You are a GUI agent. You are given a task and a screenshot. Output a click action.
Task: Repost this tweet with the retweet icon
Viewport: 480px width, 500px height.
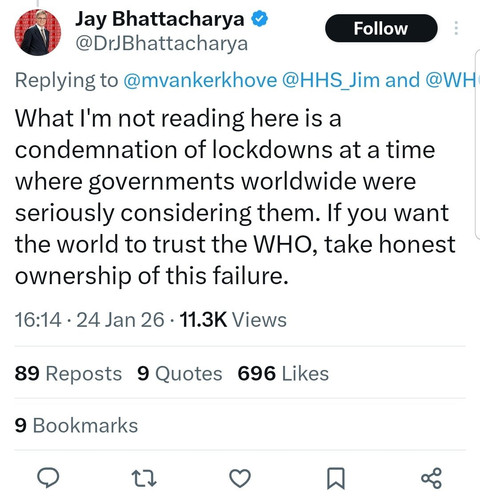click(144, 478)
